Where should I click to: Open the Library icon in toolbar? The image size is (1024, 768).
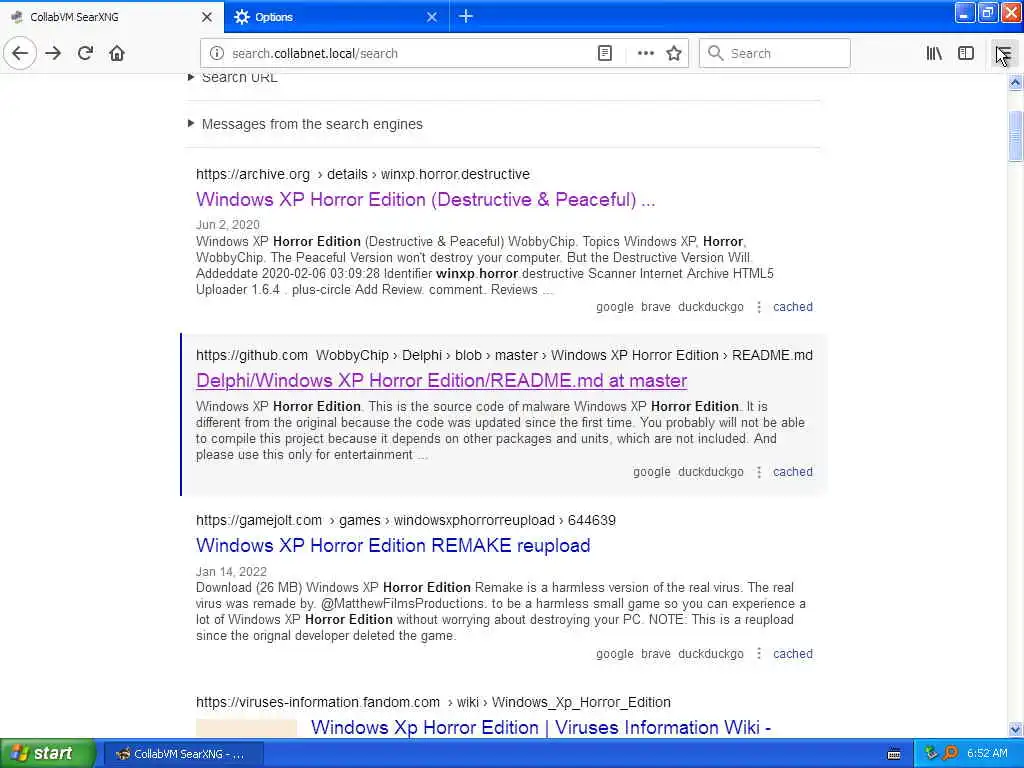pos(934,53)
